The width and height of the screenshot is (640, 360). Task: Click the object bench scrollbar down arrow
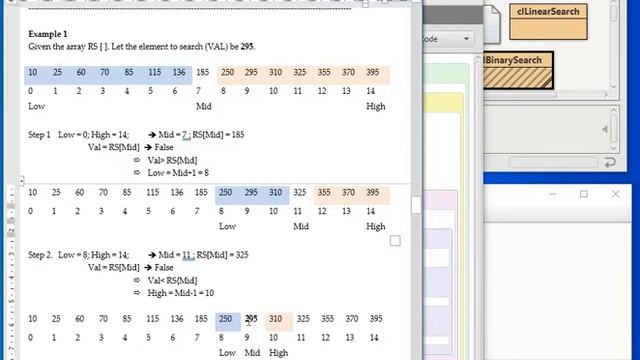click(x=613, y=148)
